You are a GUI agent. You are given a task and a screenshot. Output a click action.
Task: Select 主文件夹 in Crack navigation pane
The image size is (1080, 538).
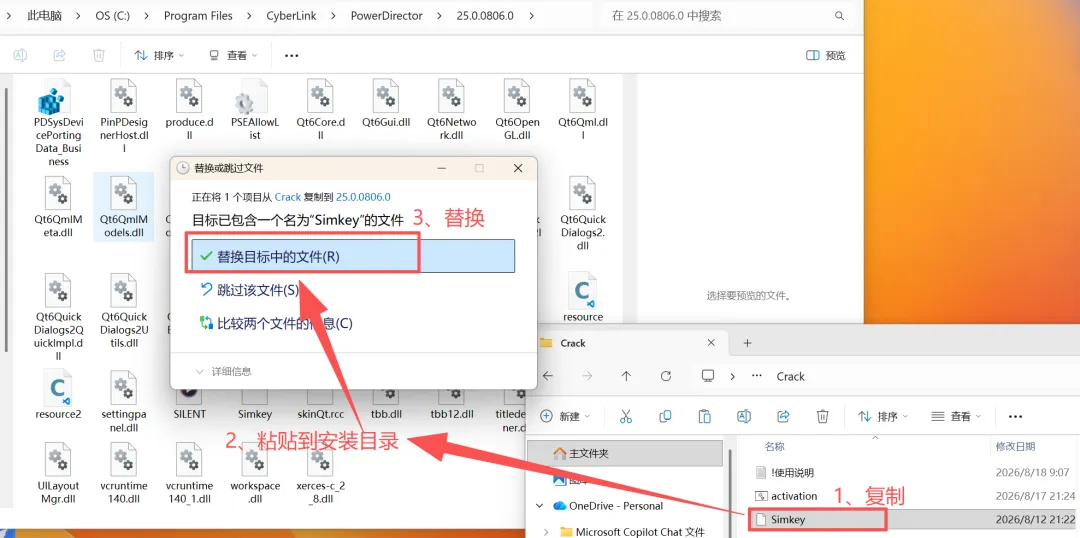625,454
